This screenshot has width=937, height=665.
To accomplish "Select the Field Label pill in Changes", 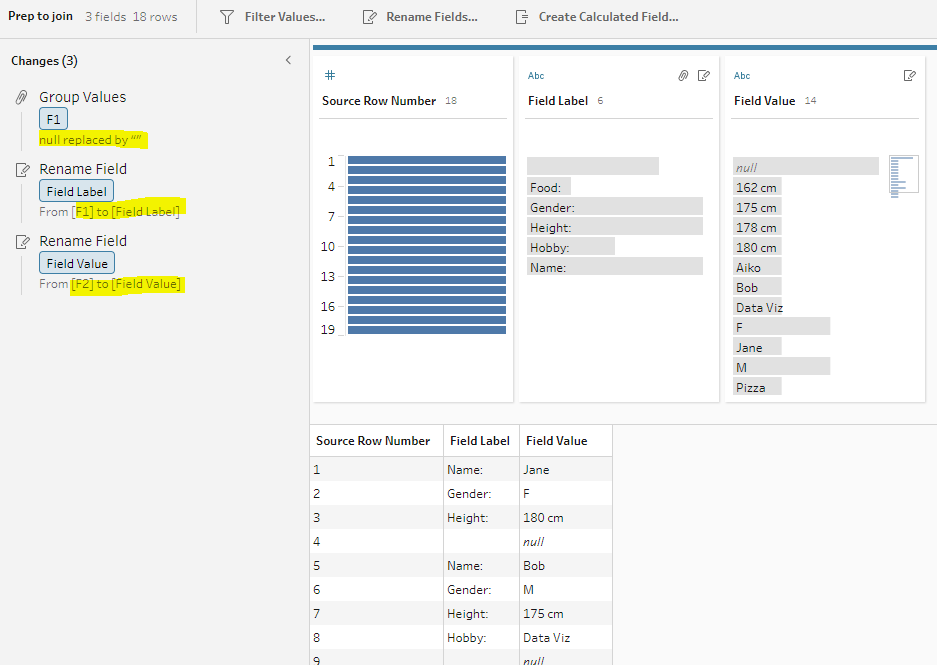I will pos(77,191).
